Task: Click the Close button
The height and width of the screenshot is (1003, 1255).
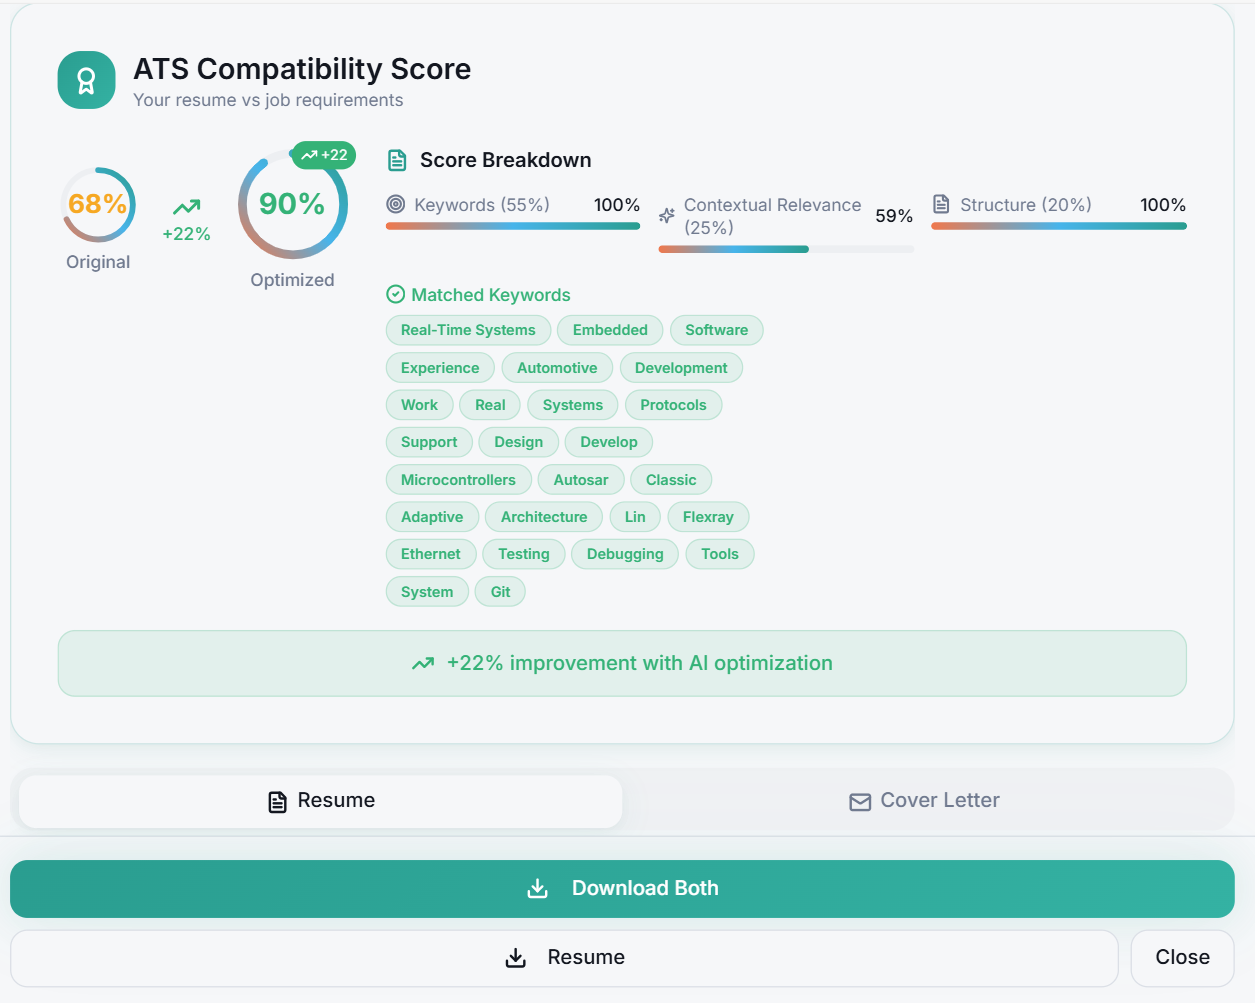Action: coord(1182,957)
